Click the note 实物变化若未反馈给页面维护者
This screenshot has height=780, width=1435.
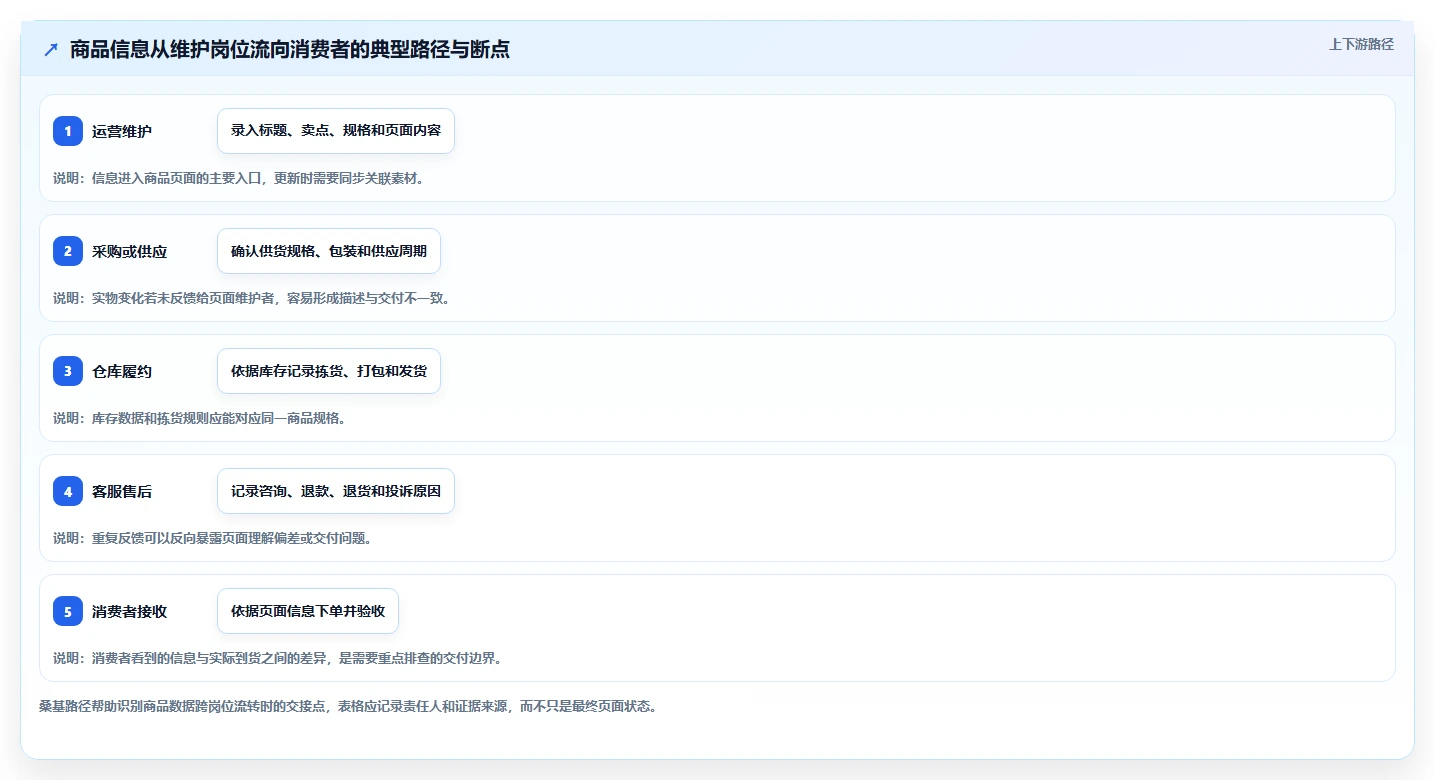click(252, 298)
